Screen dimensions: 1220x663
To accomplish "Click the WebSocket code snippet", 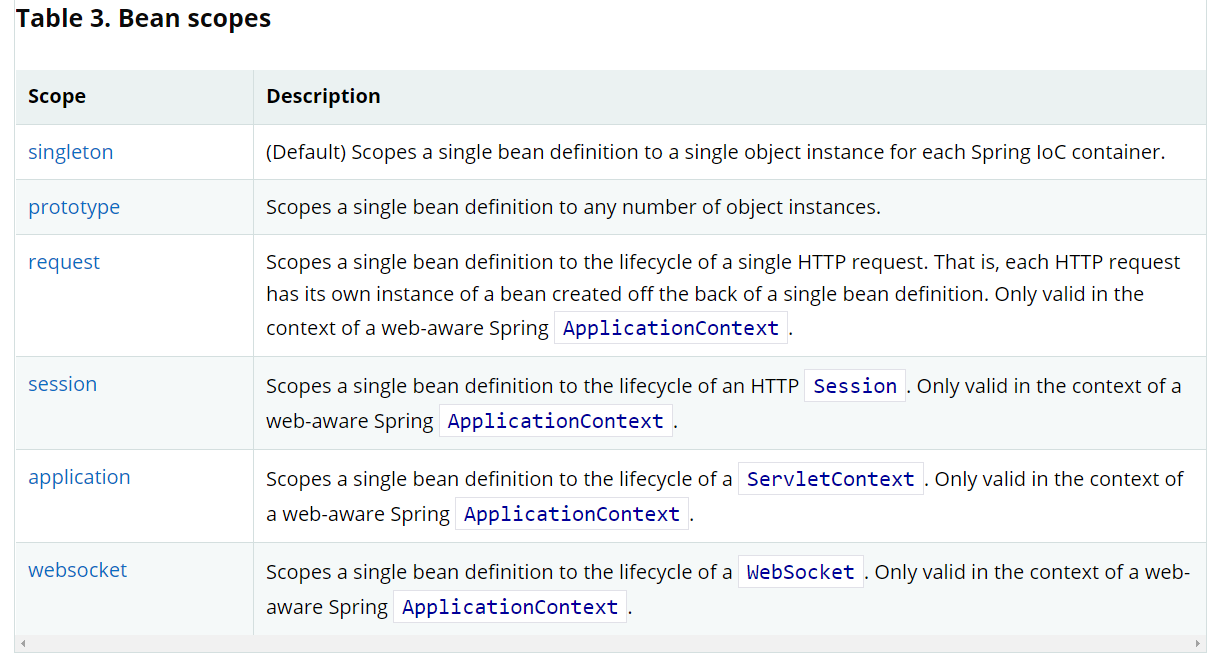I will [800, 572].
